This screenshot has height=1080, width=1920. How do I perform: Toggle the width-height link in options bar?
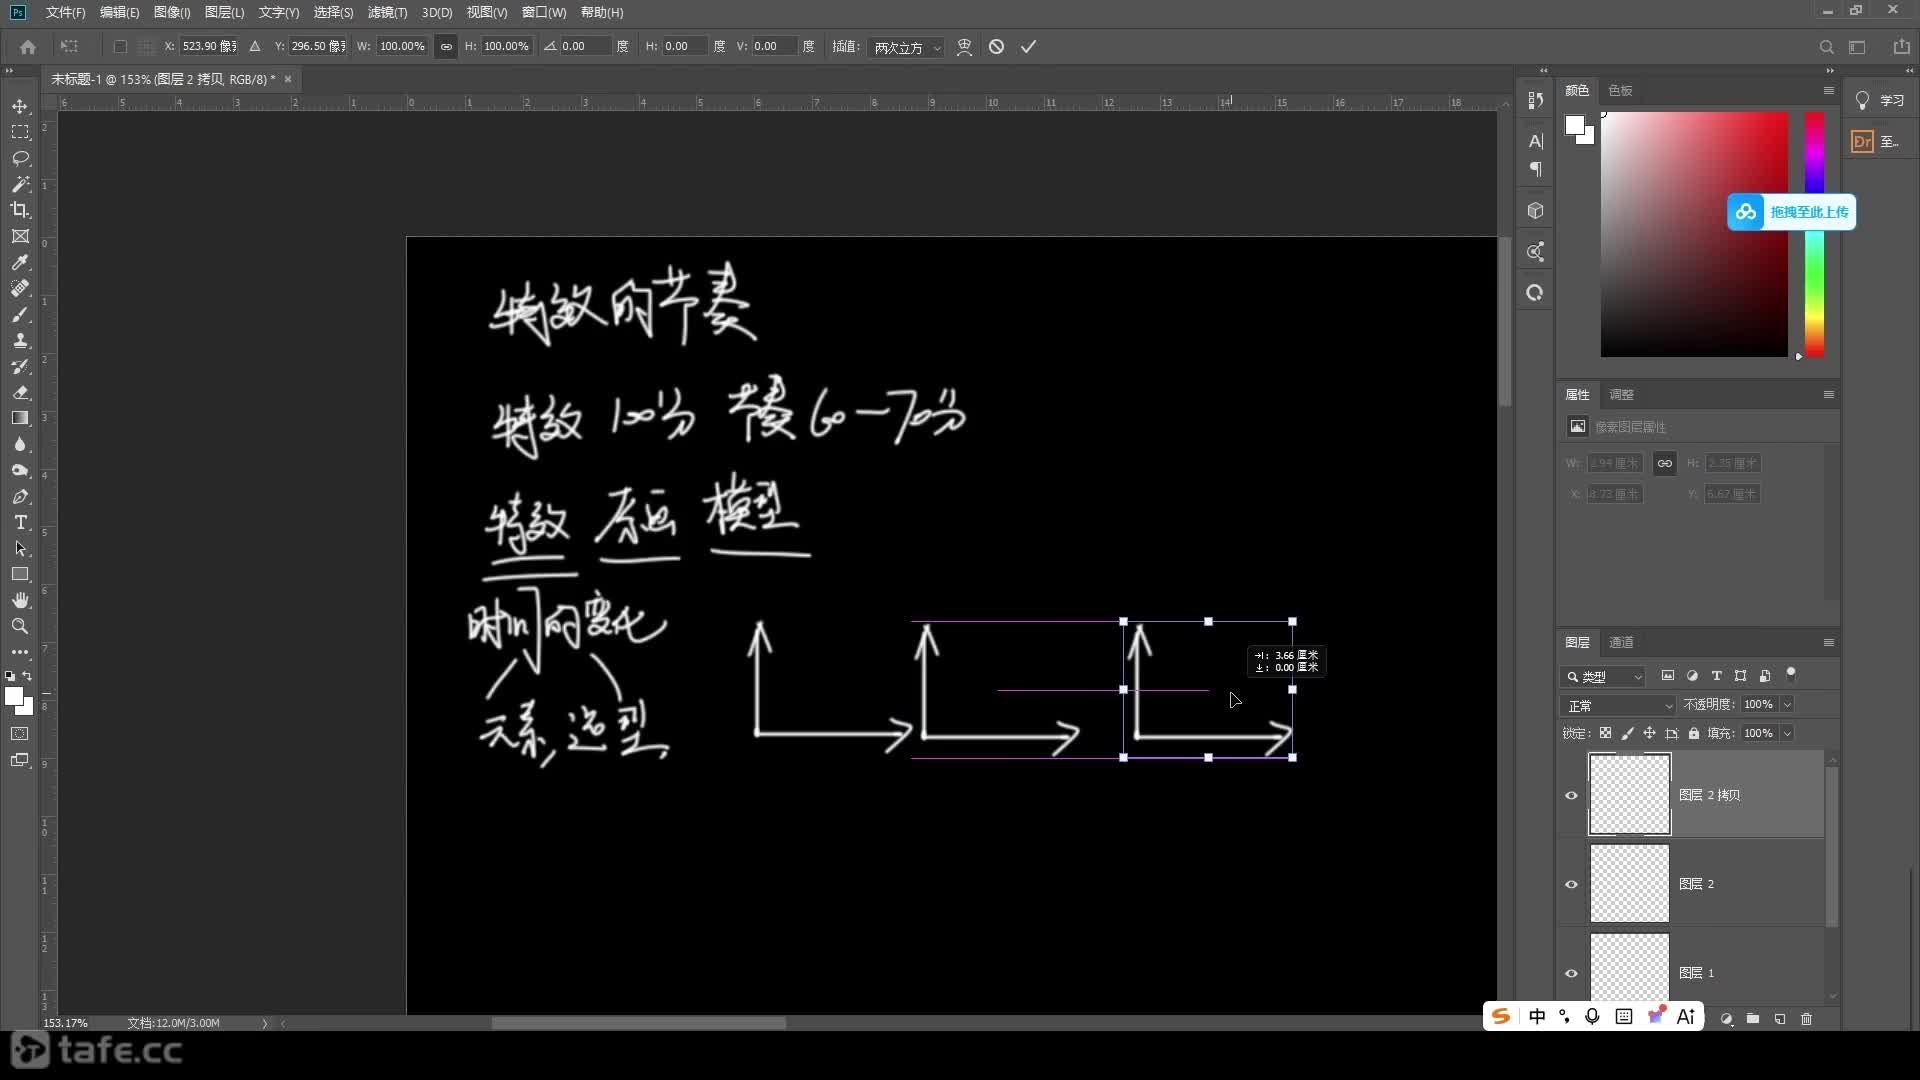pyautogui.click(x=446, y=47)
